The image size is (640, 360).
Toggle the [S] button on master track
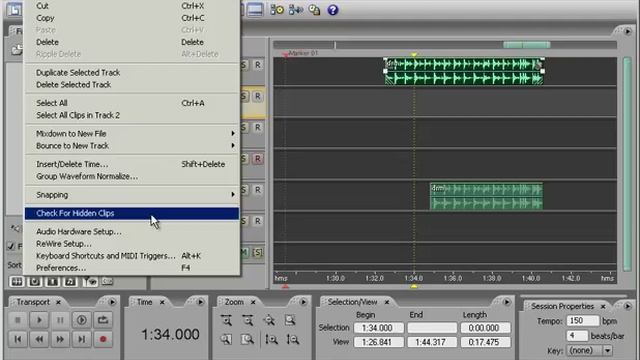click(258, 253)
